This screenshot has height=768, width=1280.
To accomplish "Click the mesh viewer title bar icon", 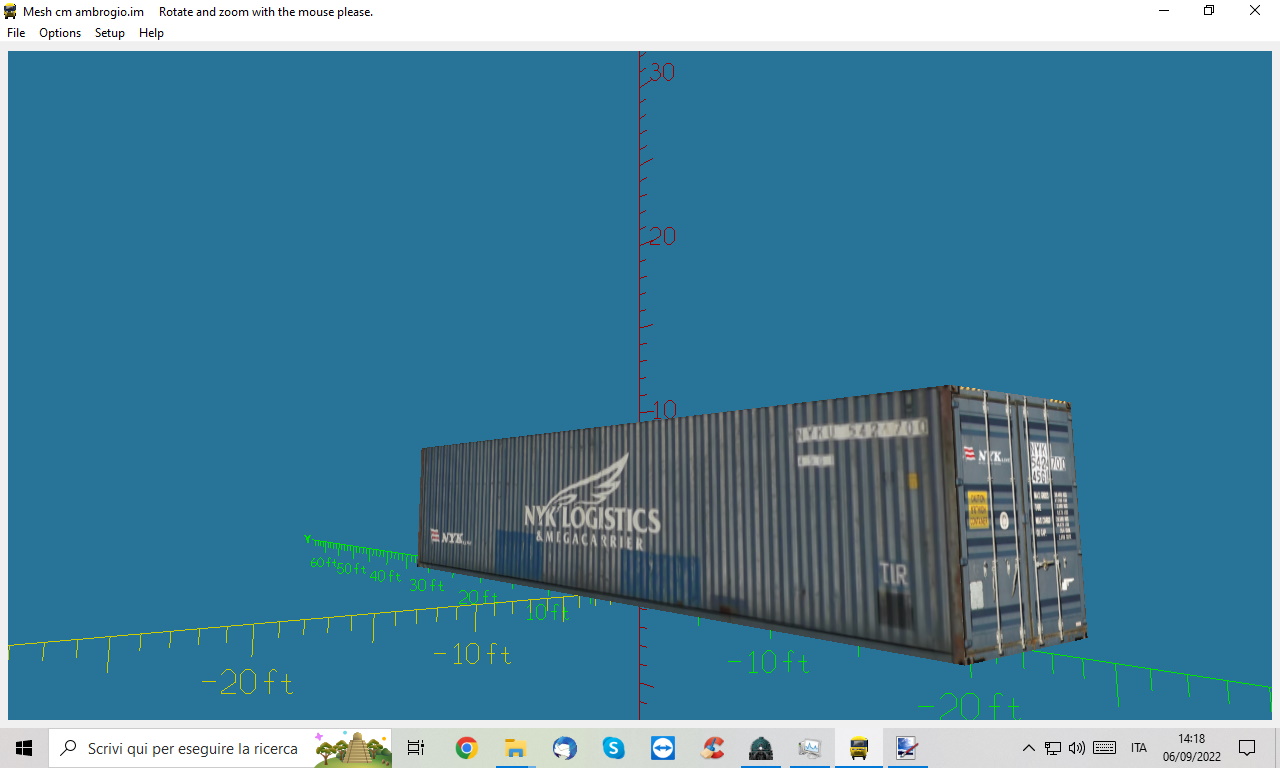I will point(11,11).
